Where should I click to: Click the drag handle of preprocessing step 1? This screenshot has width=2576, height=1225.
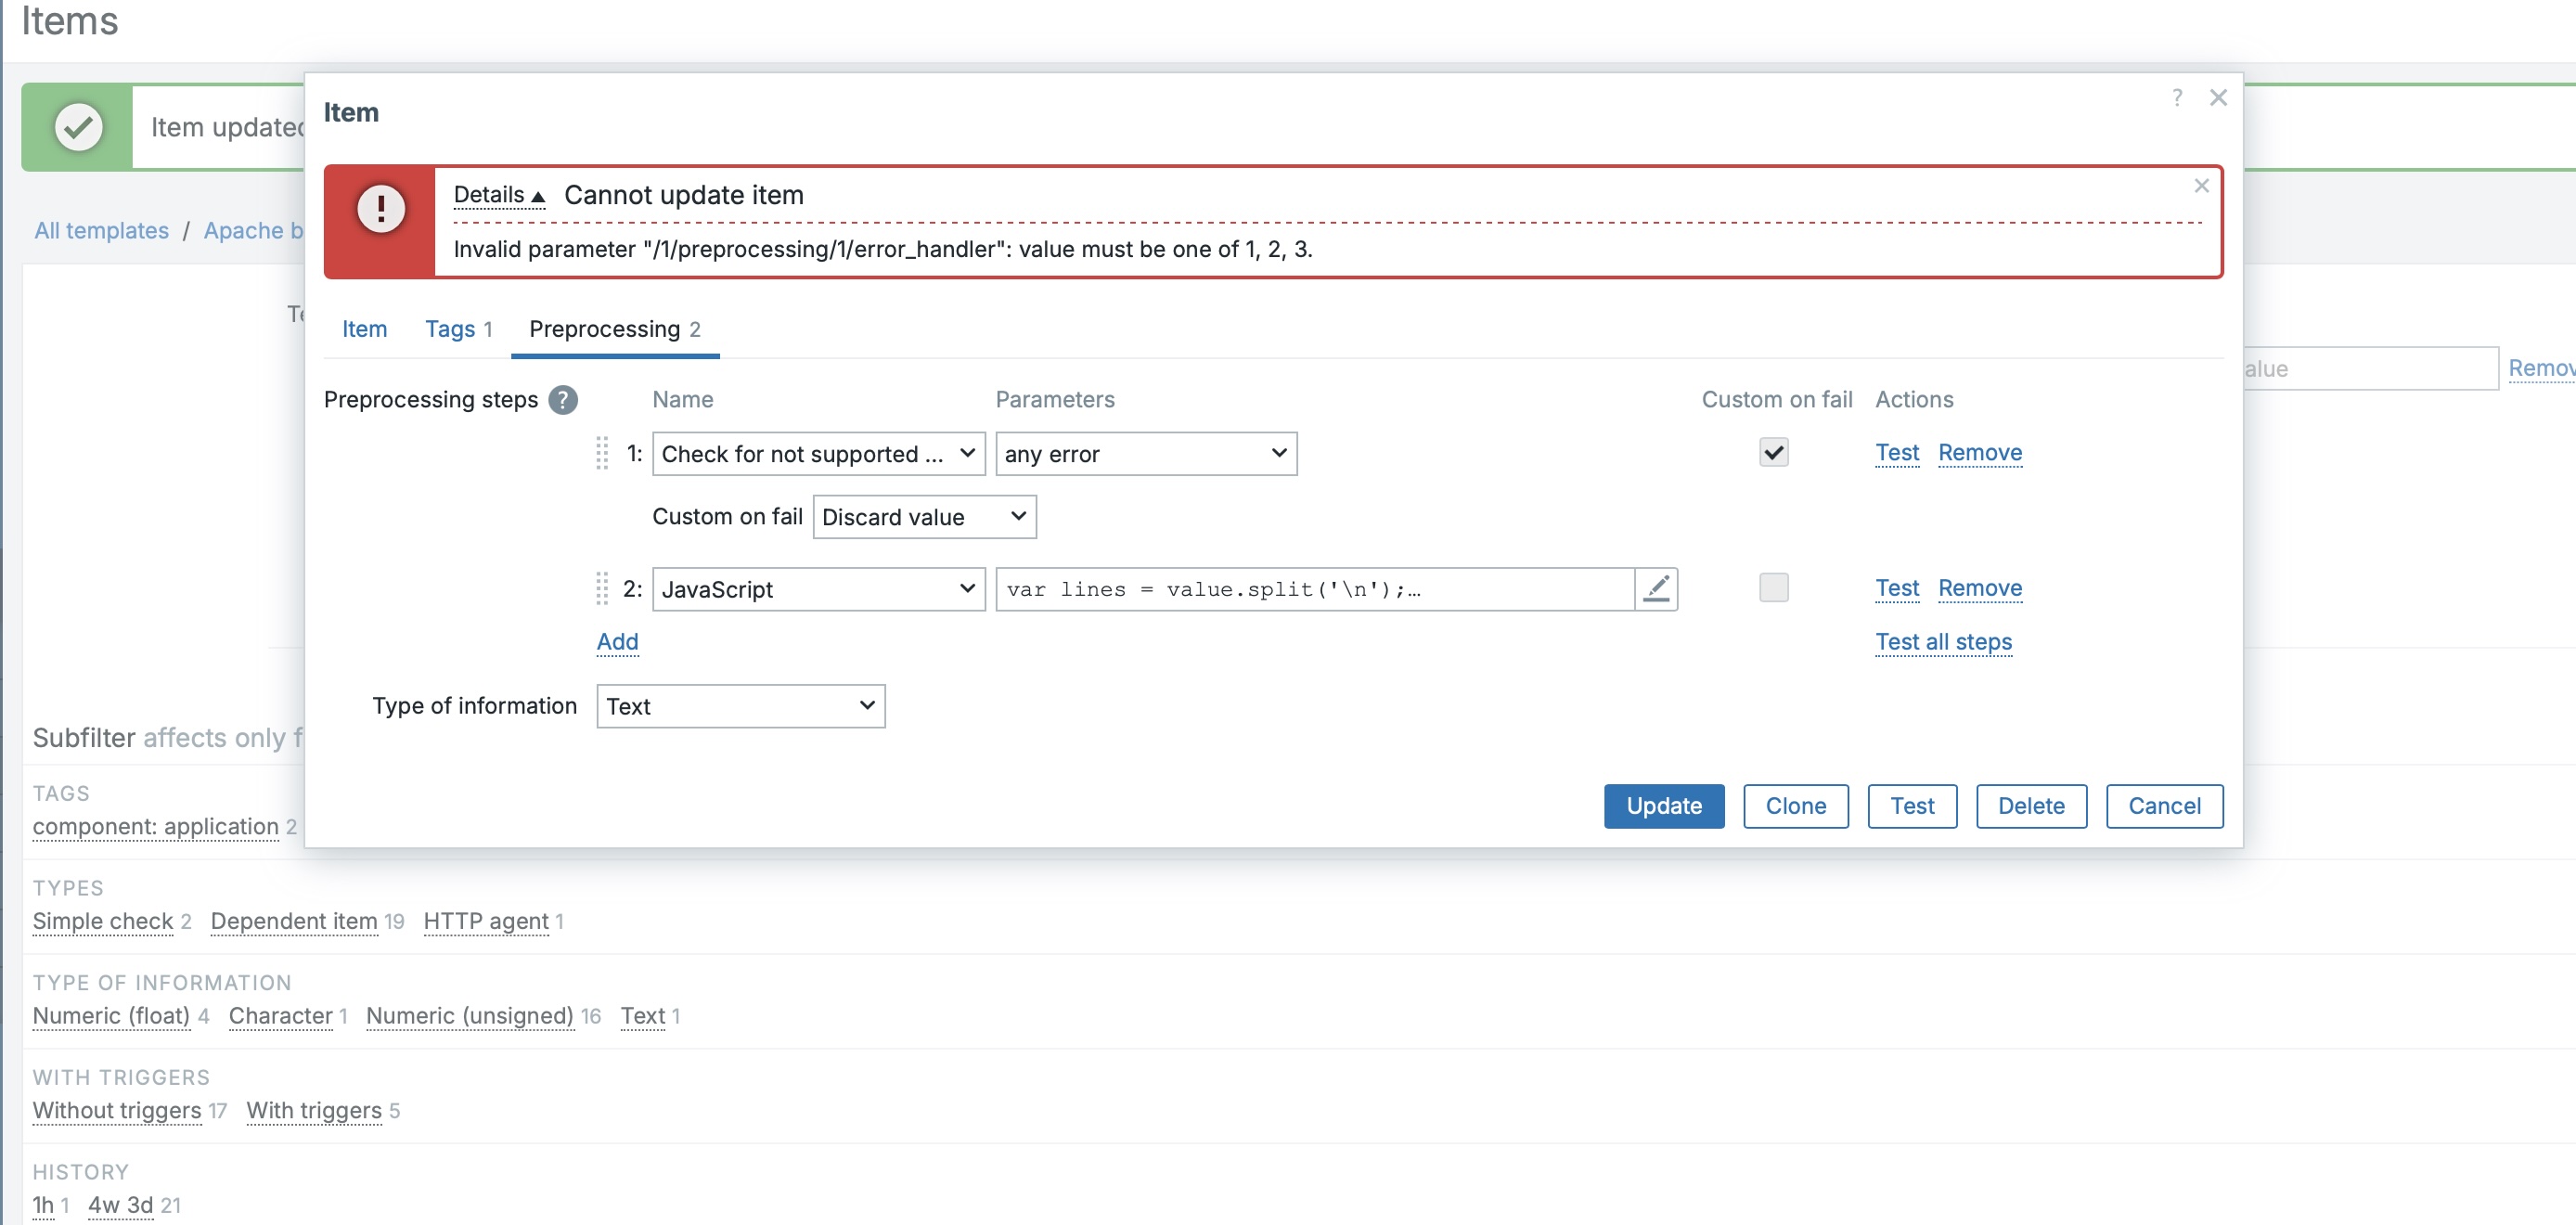(x=602, y=453)
